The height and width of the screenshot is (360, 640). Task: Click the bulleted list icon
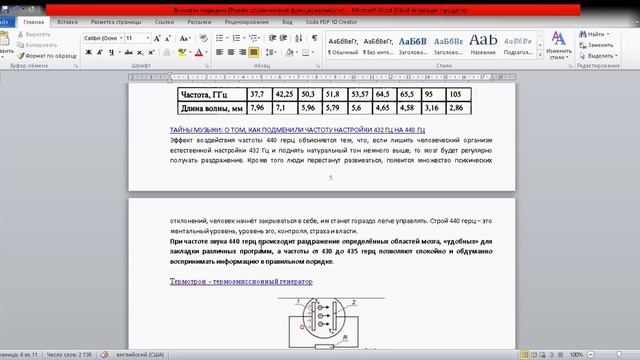(220, 38)
